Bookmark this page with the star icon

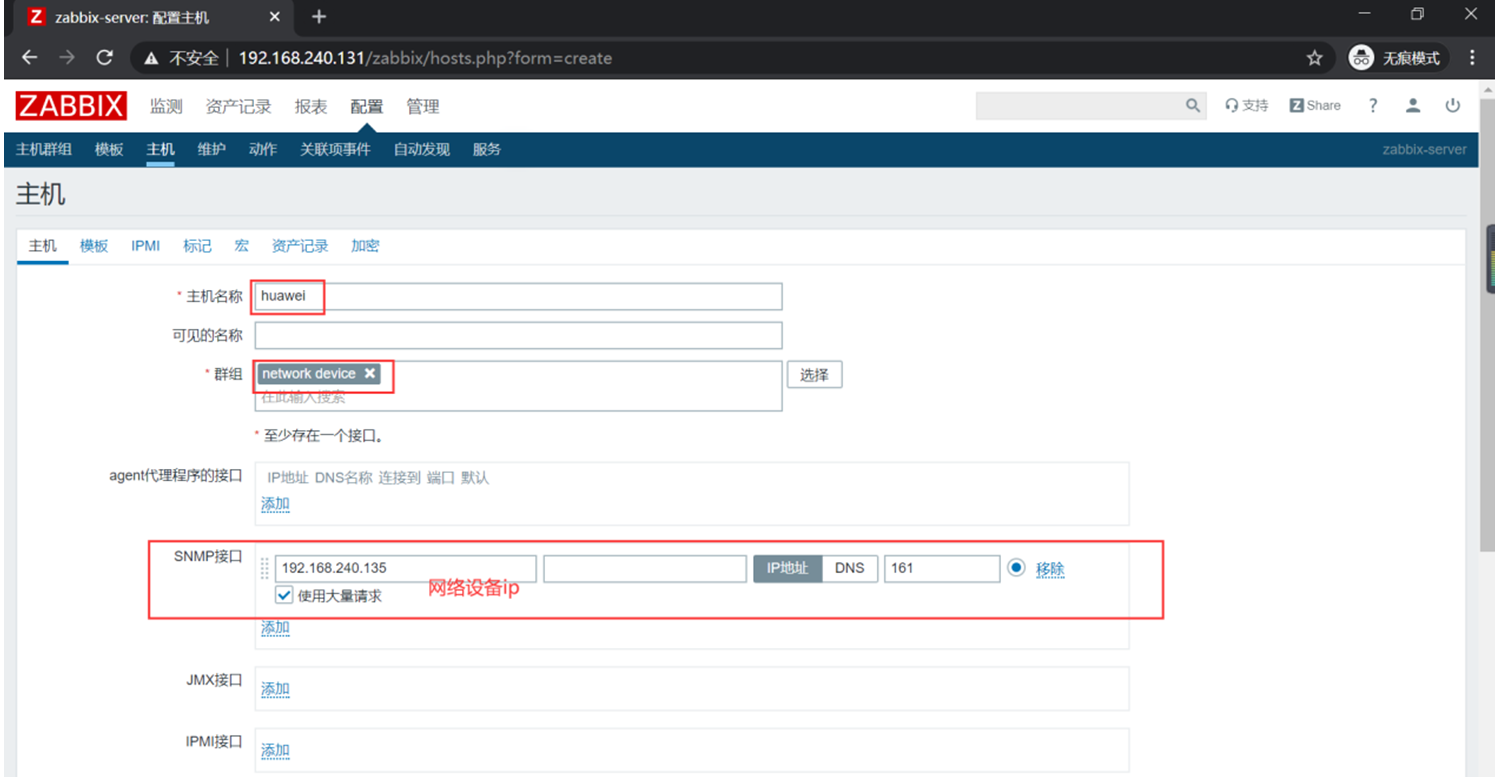click(x=1314, y=58)
